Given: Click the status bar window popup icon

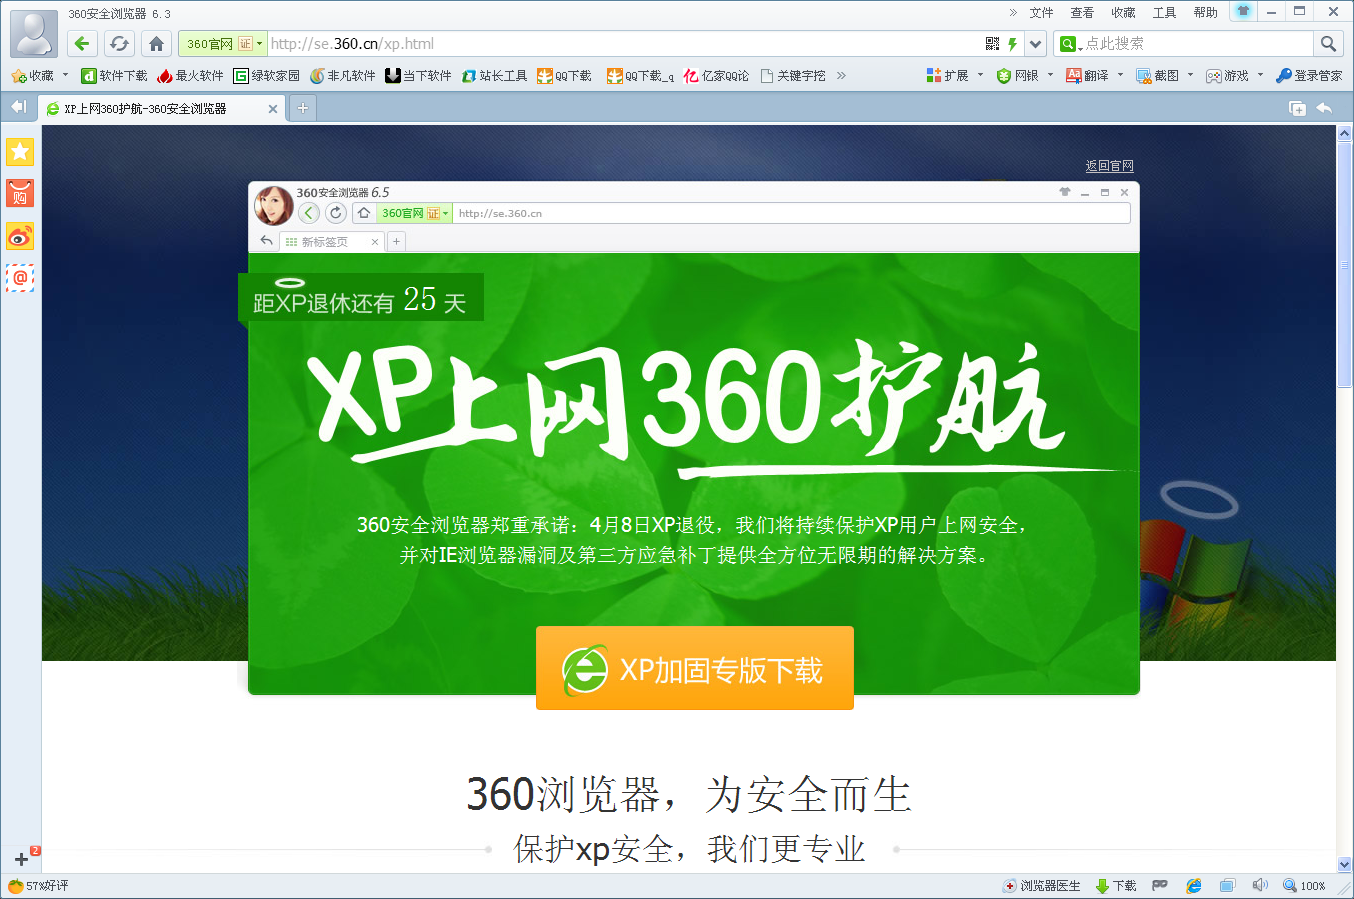Looking at the screenshot, I should 1227,886.
